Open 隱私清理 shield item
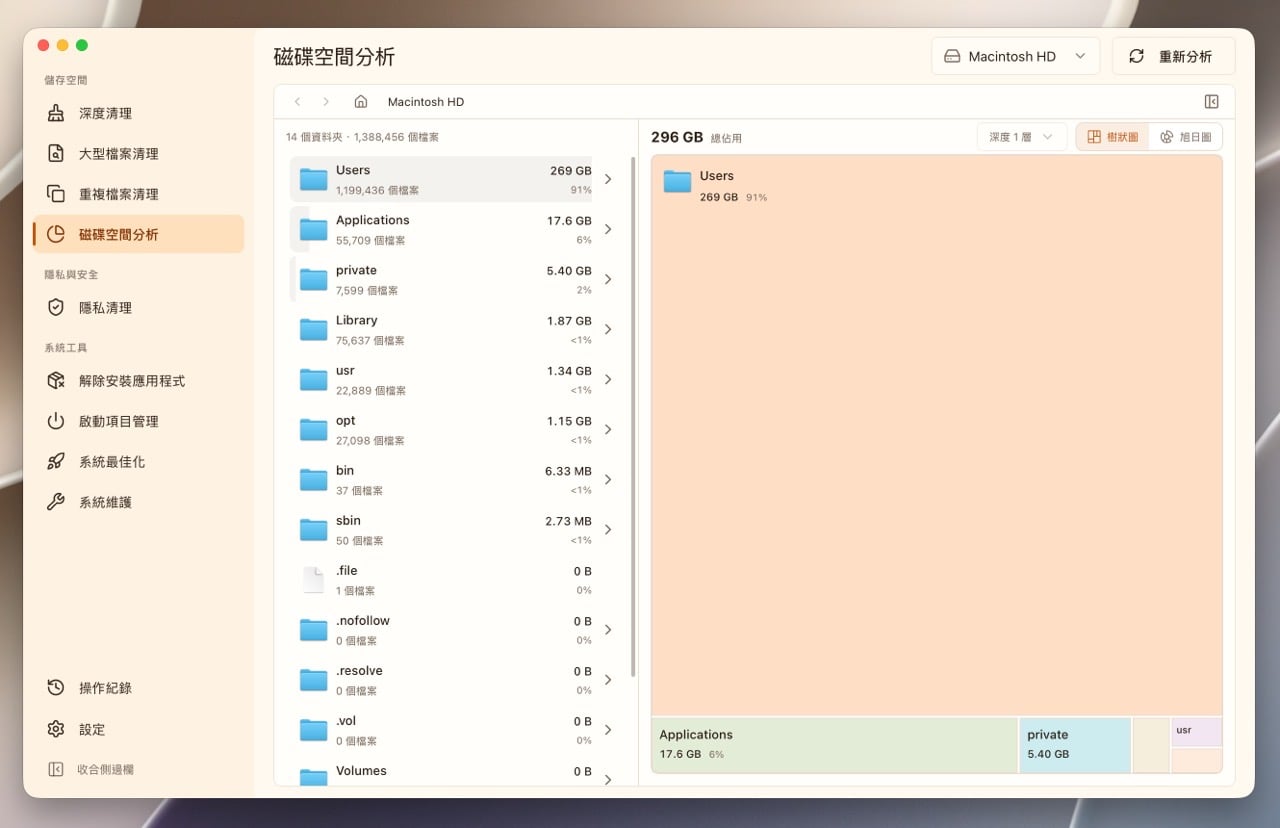The height and width of the screenshot is (828, 1280). pos(138,308)
